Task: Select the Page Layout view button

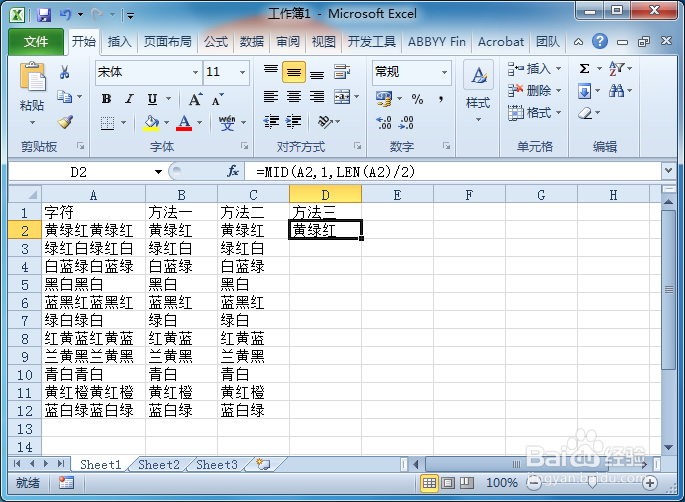Action: pyautogui.click(x=448, y=483)
